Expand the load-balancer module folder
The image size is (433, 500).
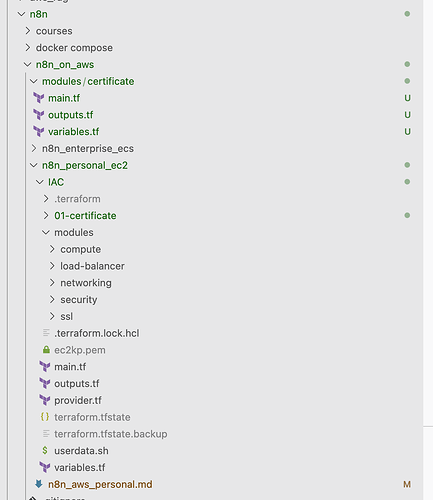pos(52,266)
